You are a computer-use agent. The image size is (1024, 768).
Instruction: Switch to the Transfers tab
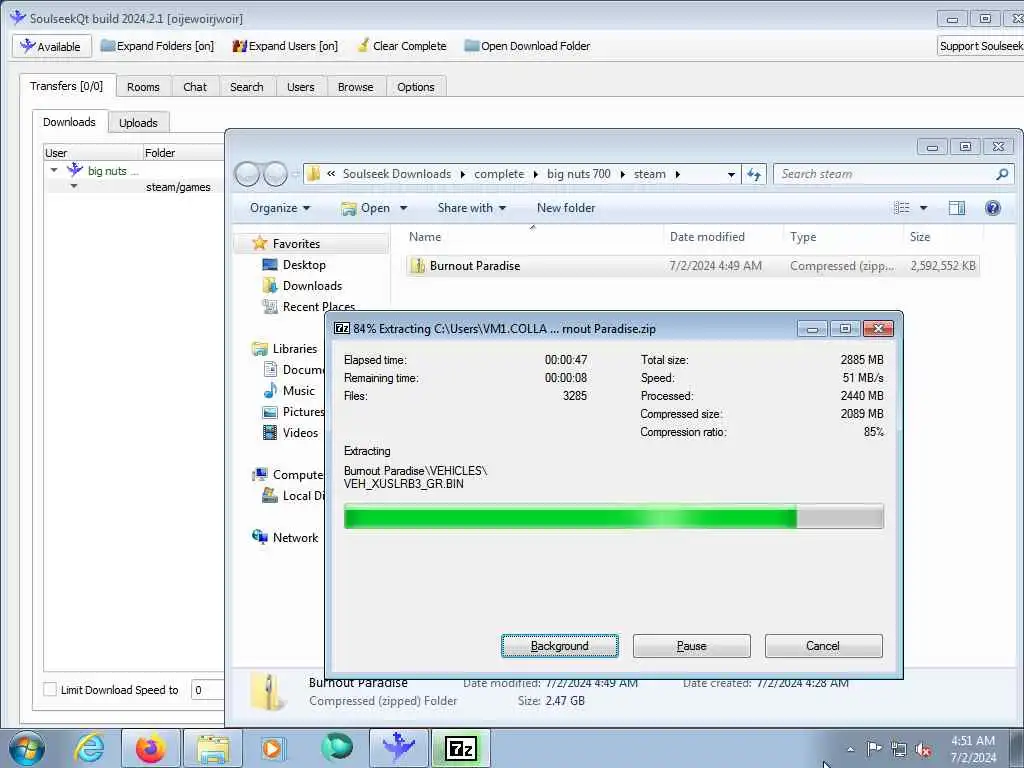tap(67, 86)
